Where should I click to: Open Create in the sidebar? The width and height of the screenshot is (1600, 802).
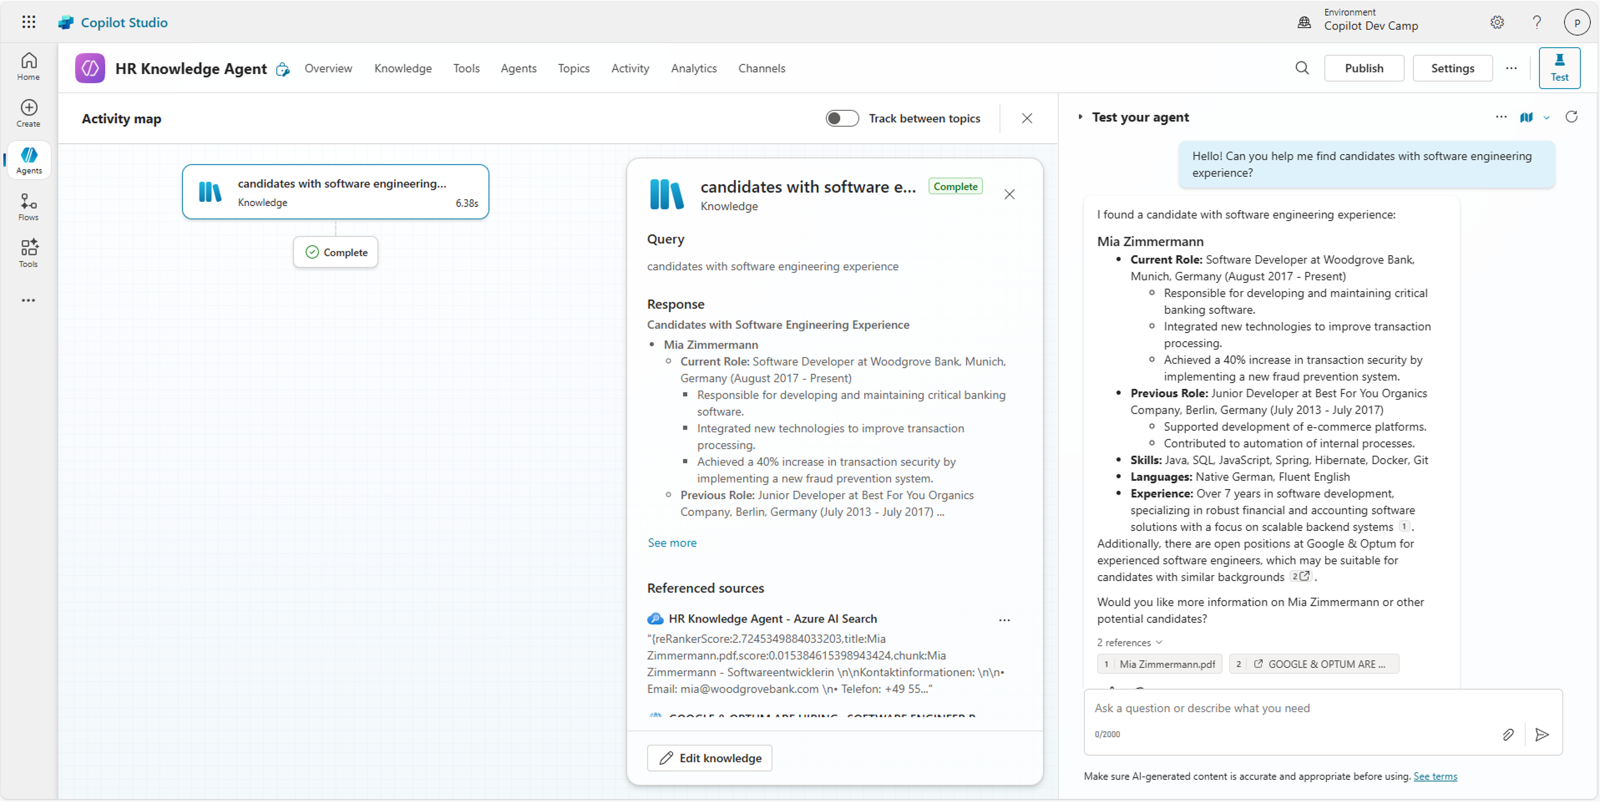click(29, 113)
